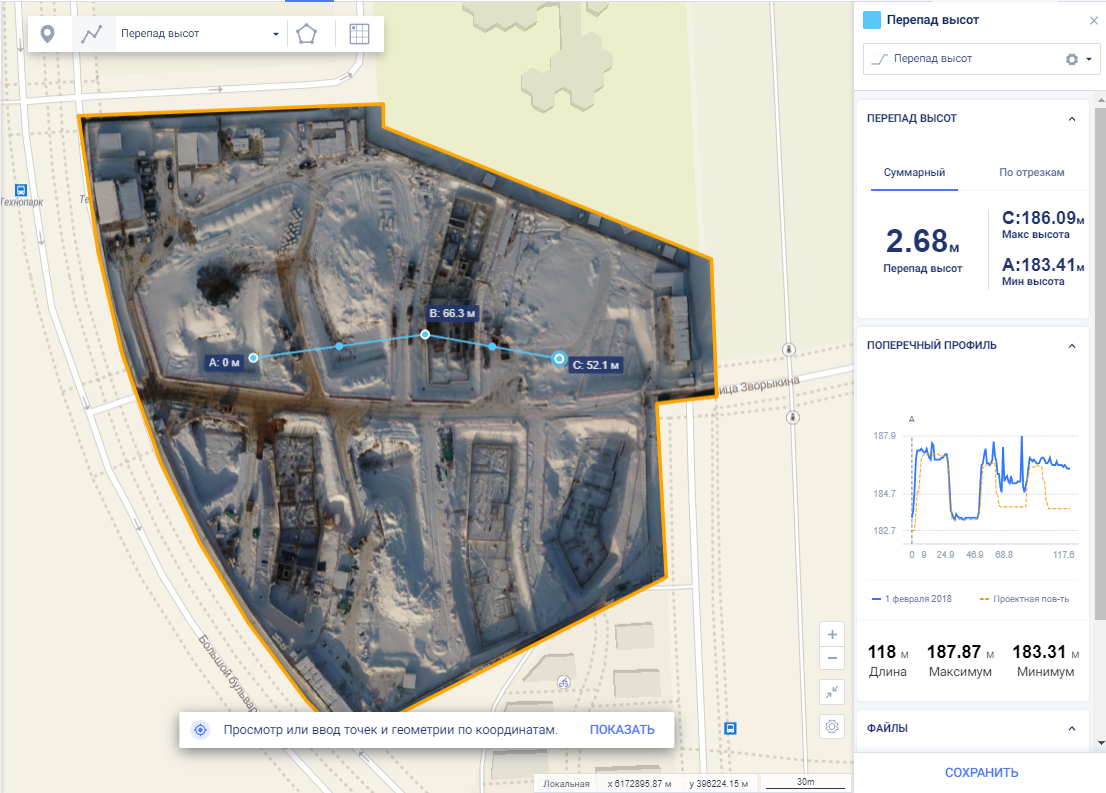
Task: Collapse the ПОПЕРЕЧНЫЙ ПРОФИЛЬ section
Action: click(x=1072, y=346)
